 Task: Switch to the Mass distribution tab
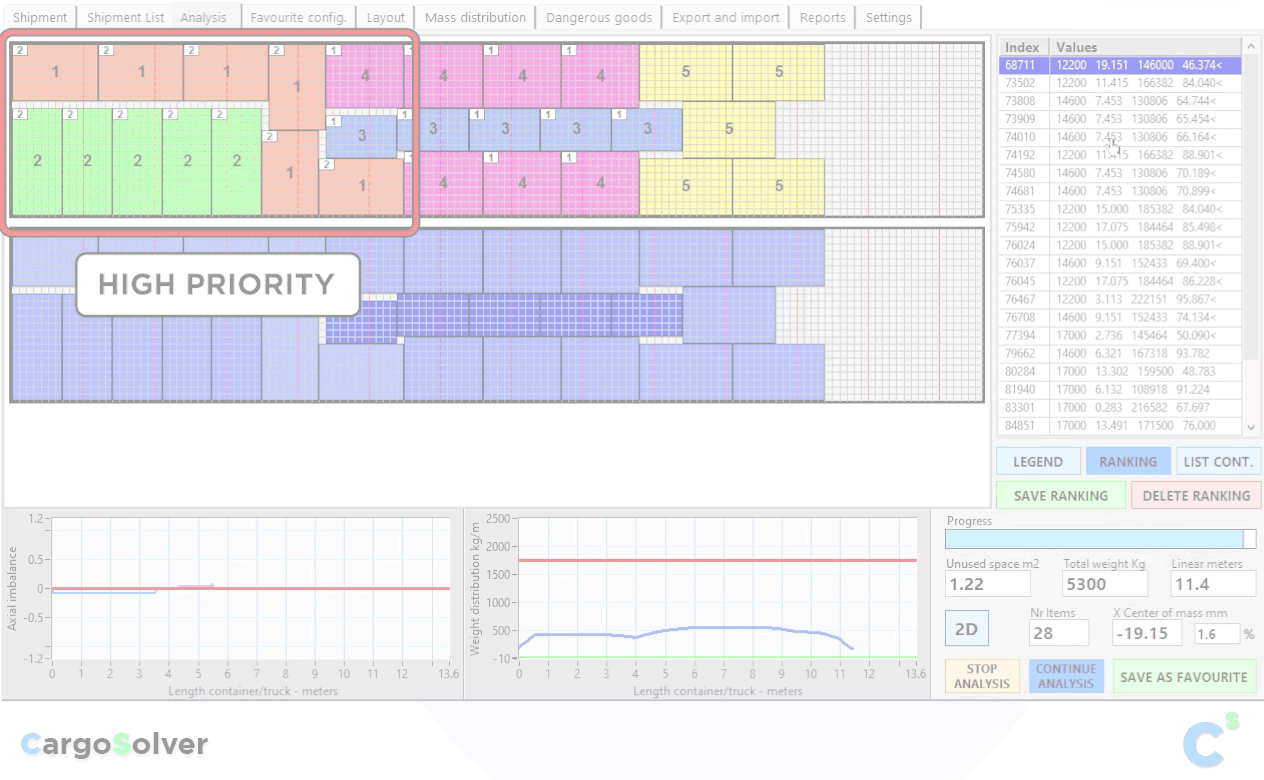475,17
